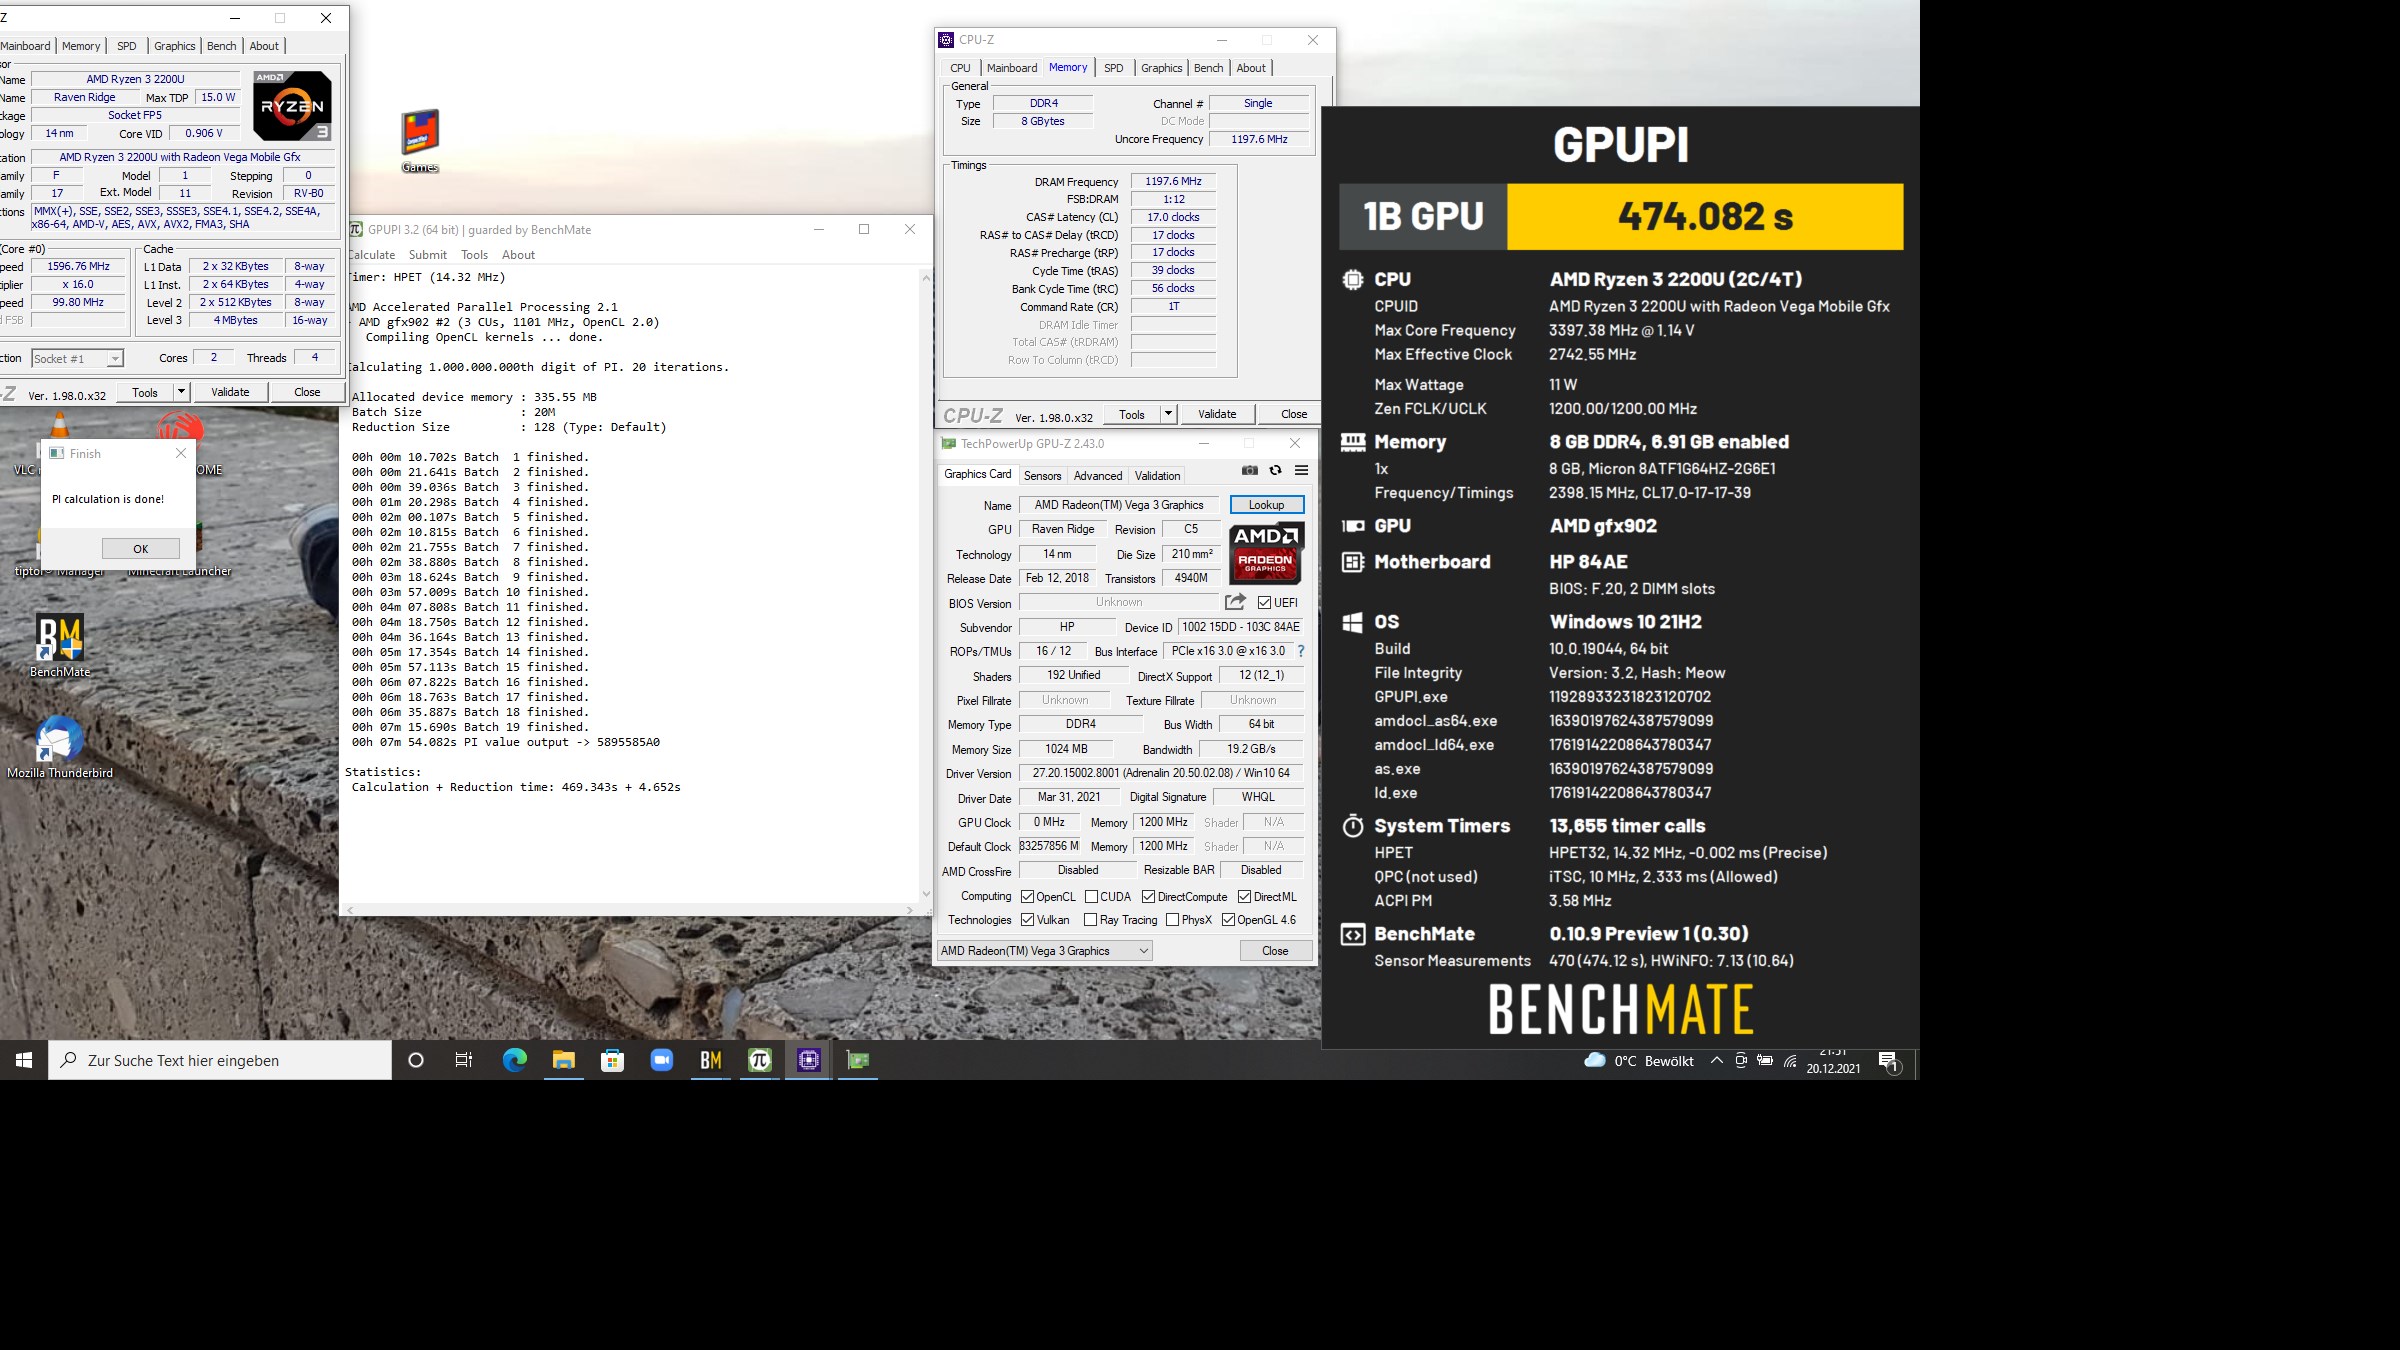This screenshot has width=2400, height=1350.
Task: Open the Mainboard tab in Memory CPU-Z window
Action: coord(1012,68)
